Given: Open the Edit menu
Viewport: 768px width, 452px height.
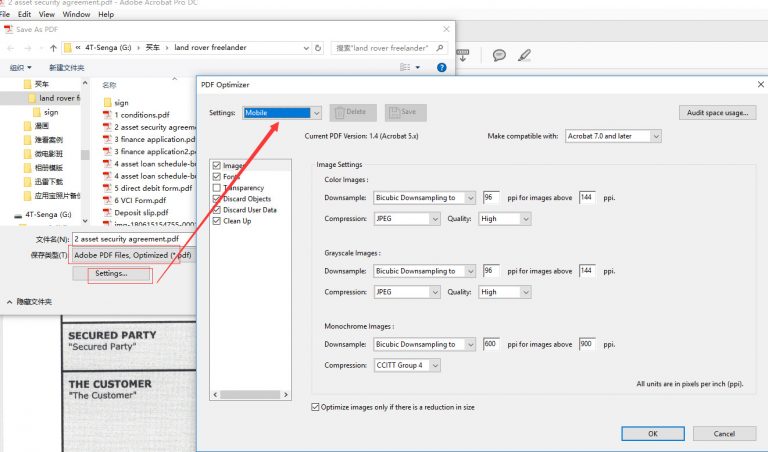Looking at the screenshot, I should [x=24, y=15].
